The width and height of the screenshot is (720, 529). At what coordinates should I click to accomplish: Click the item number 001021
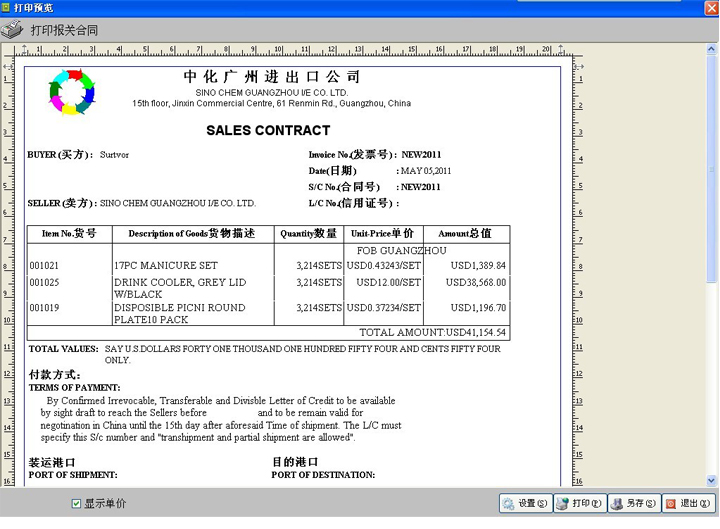[x=44, y=265]
